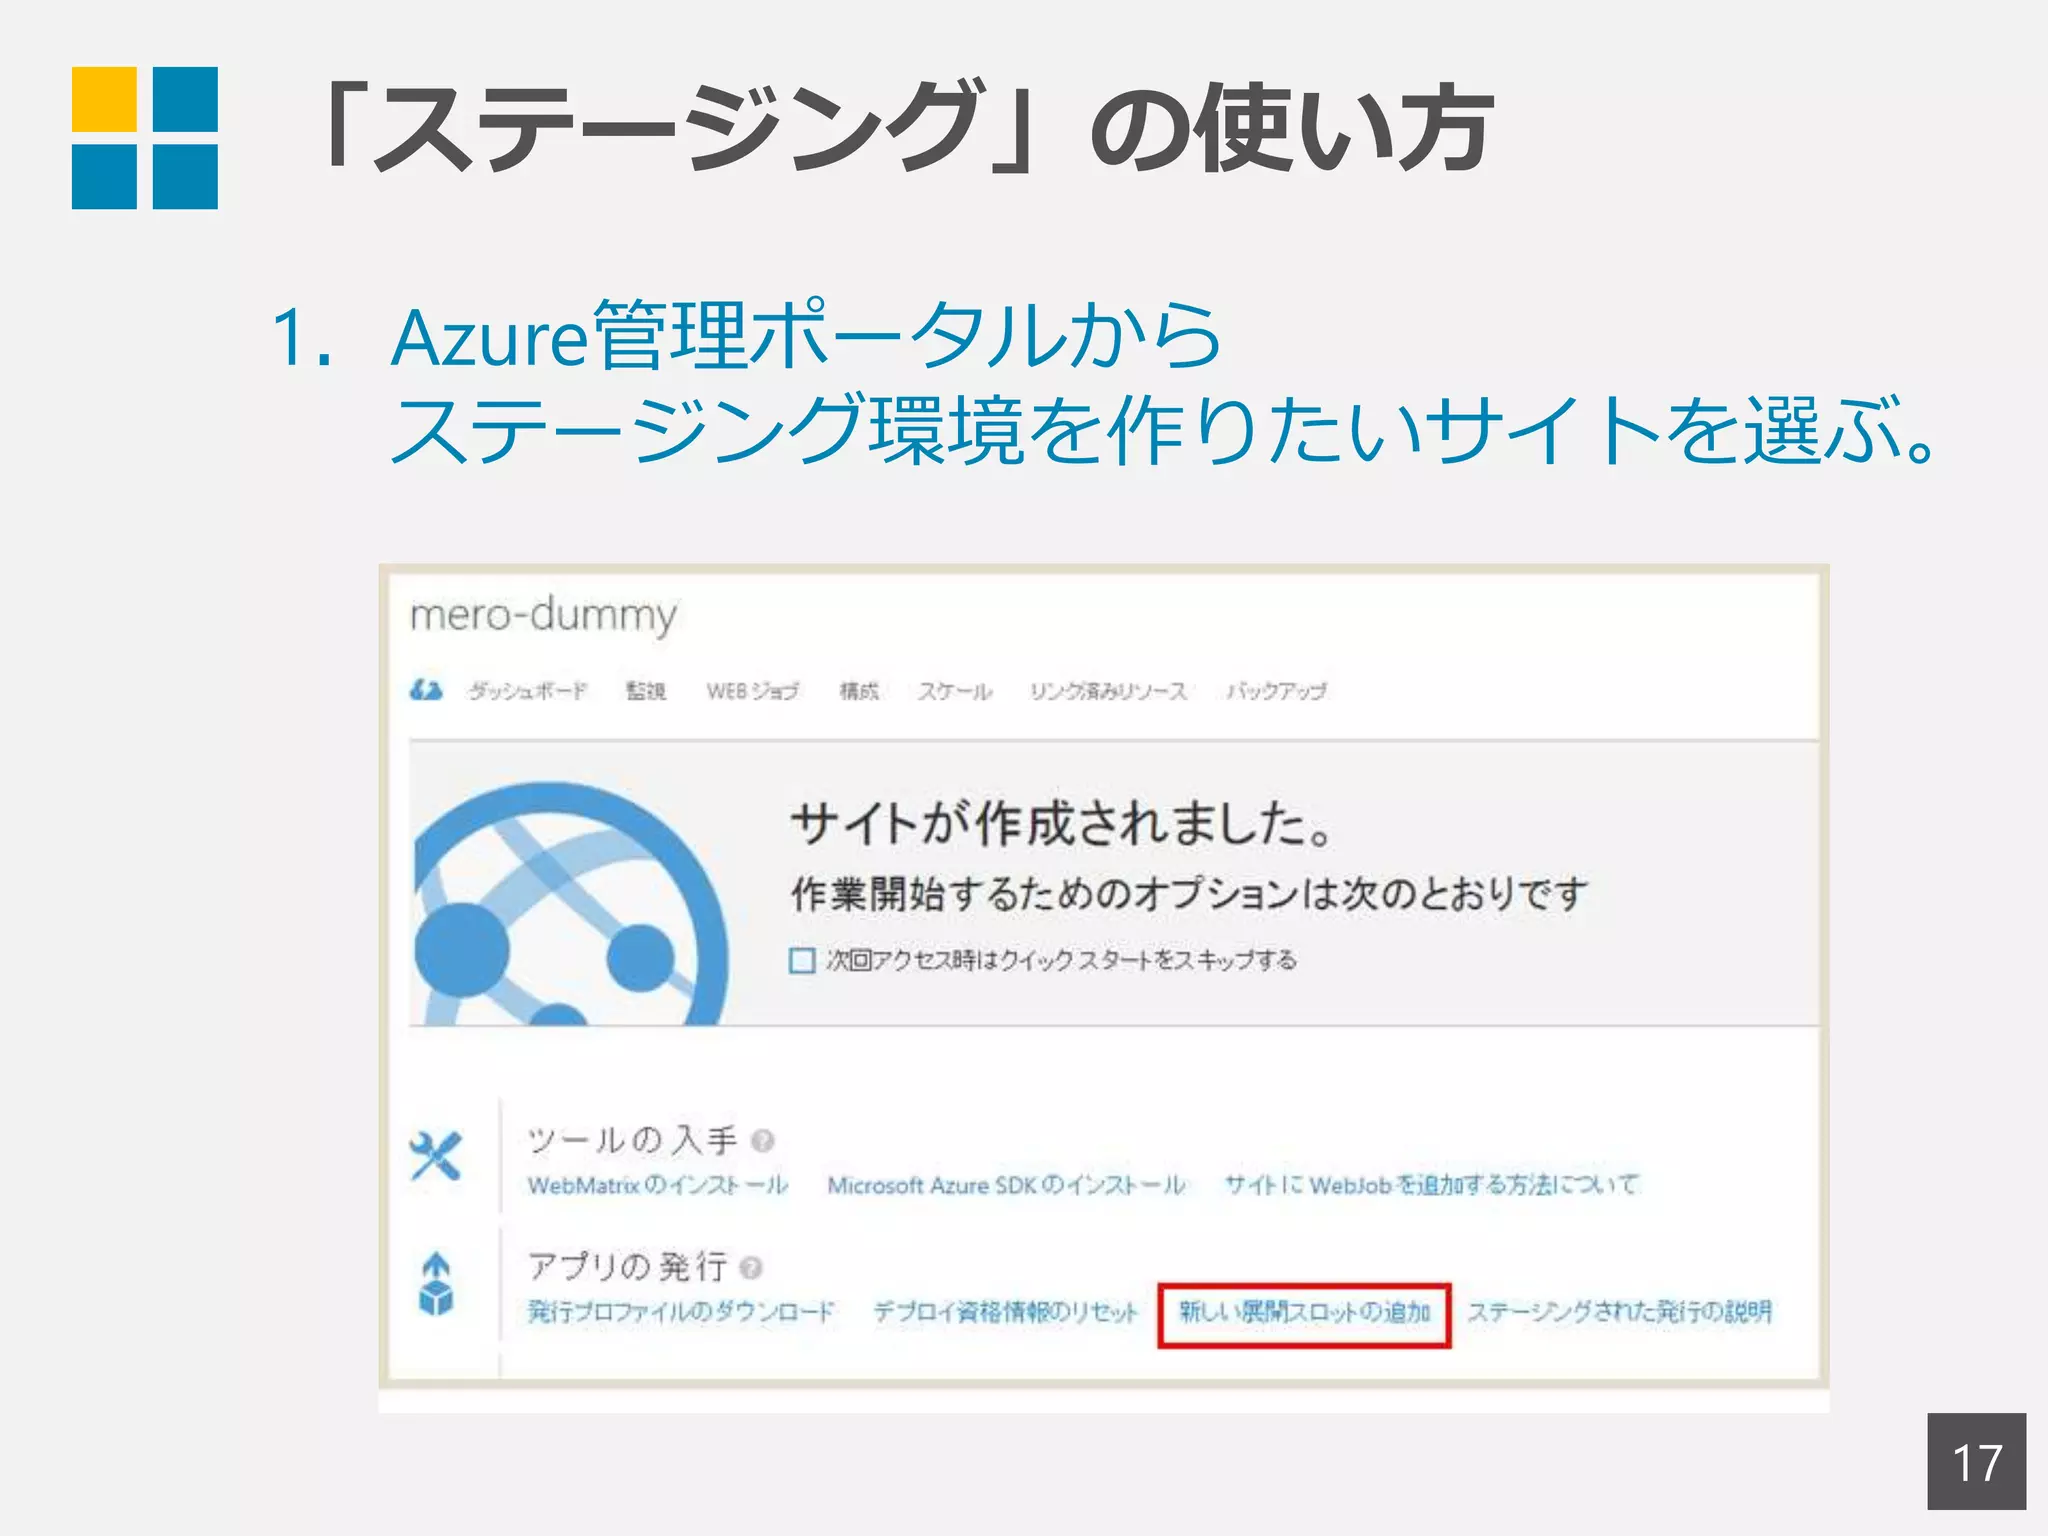Click the wrench and screwdriver tools icon
Viewport: 2048px width, 1536px height.
coord(436,1156)
